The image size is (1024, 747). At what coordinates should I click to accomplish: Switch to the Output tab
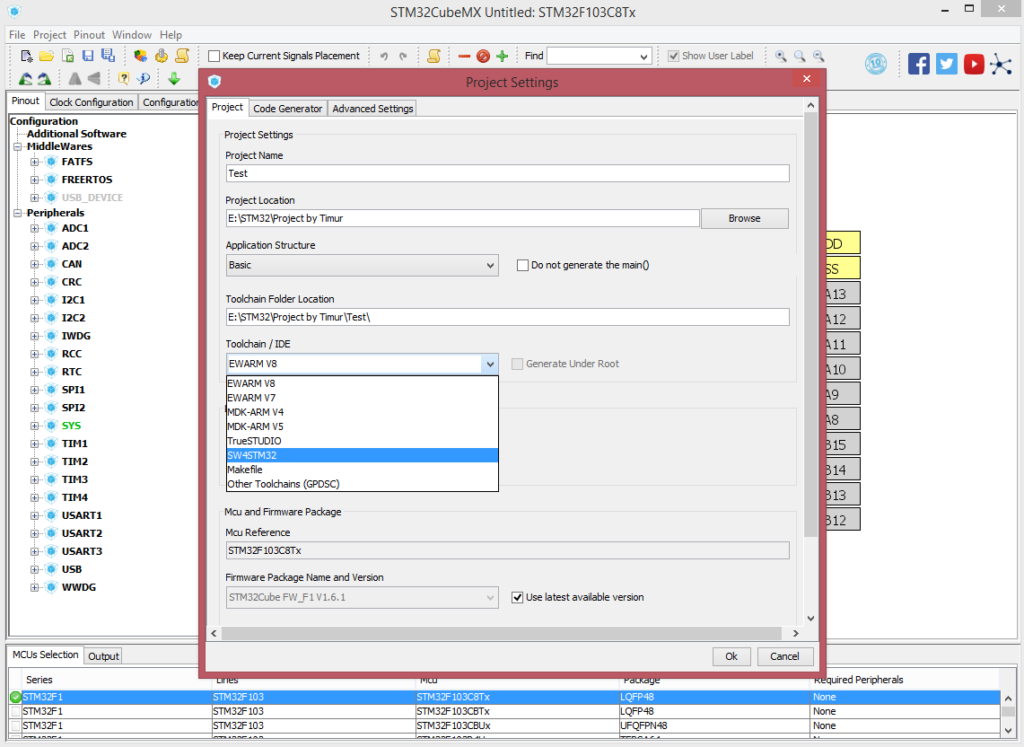pos(103,656)
